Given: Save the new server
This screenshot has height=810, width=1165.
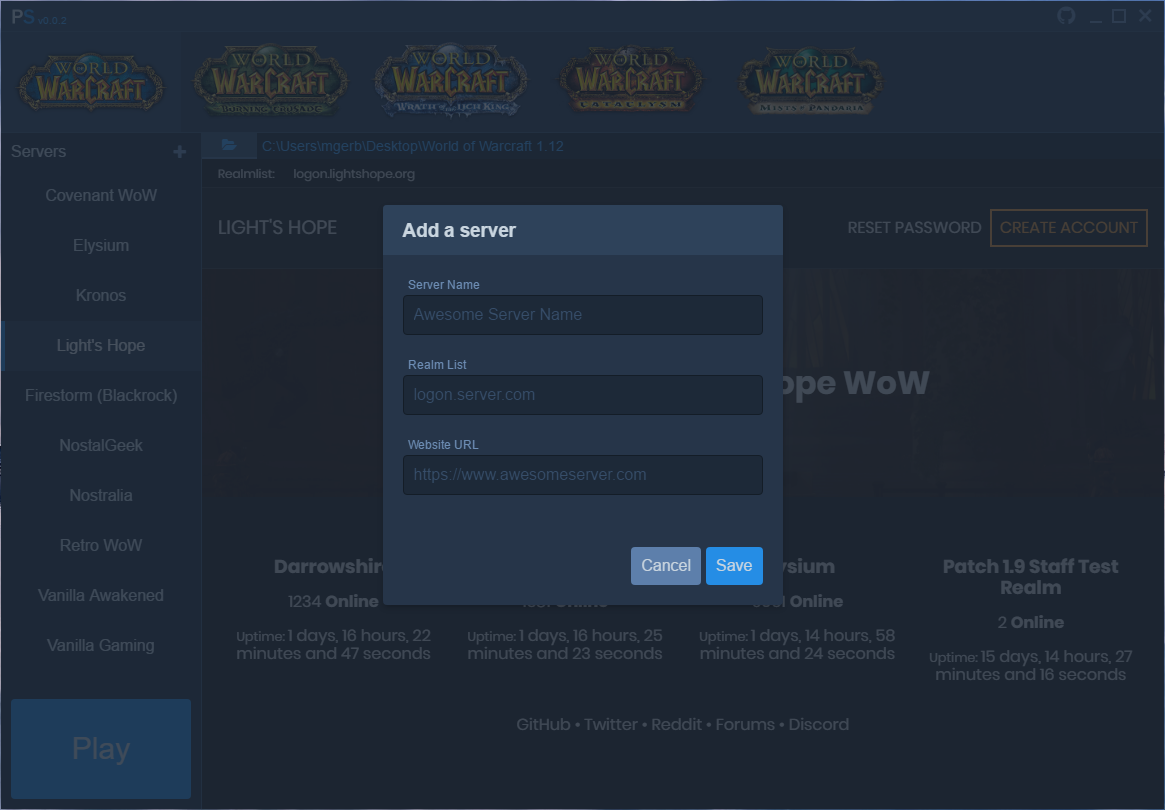Looking at the screenshot, I should click(733, 566).
